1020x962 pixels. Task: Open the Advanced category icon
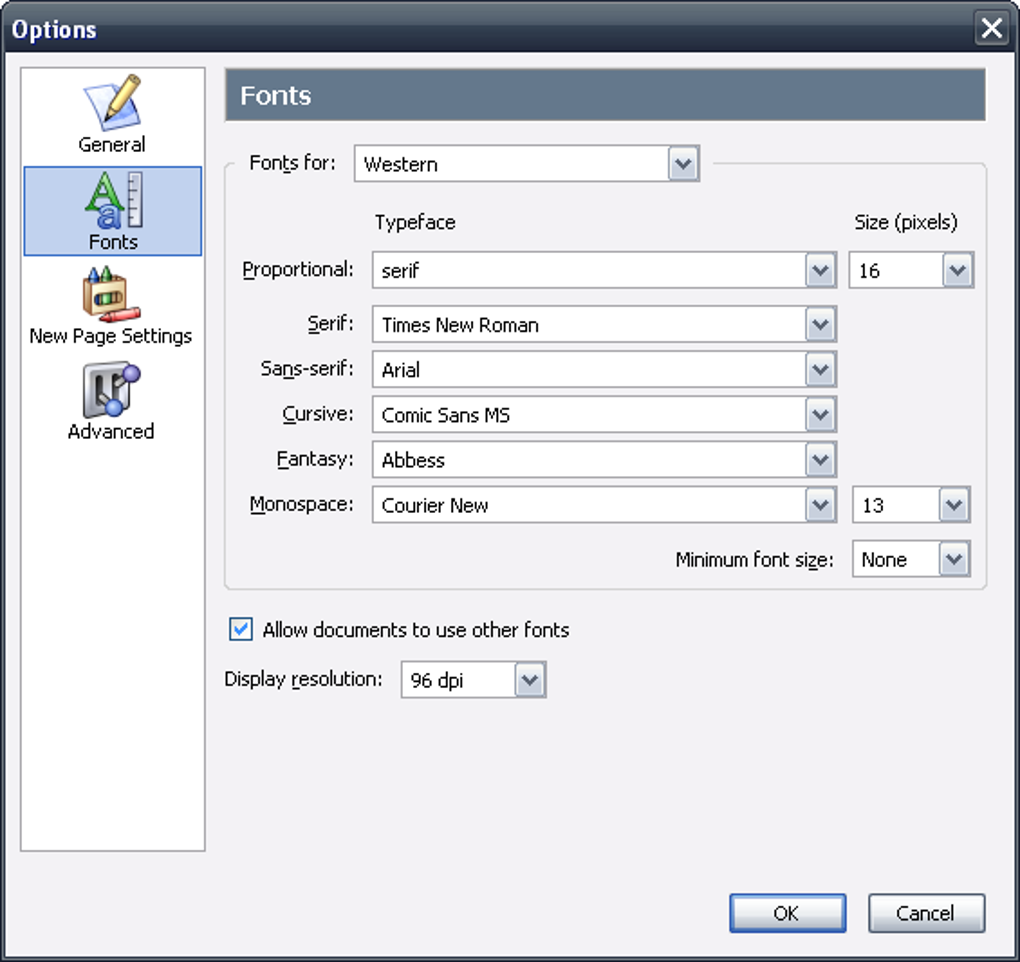pyautogui.click(x=111, y=402)
